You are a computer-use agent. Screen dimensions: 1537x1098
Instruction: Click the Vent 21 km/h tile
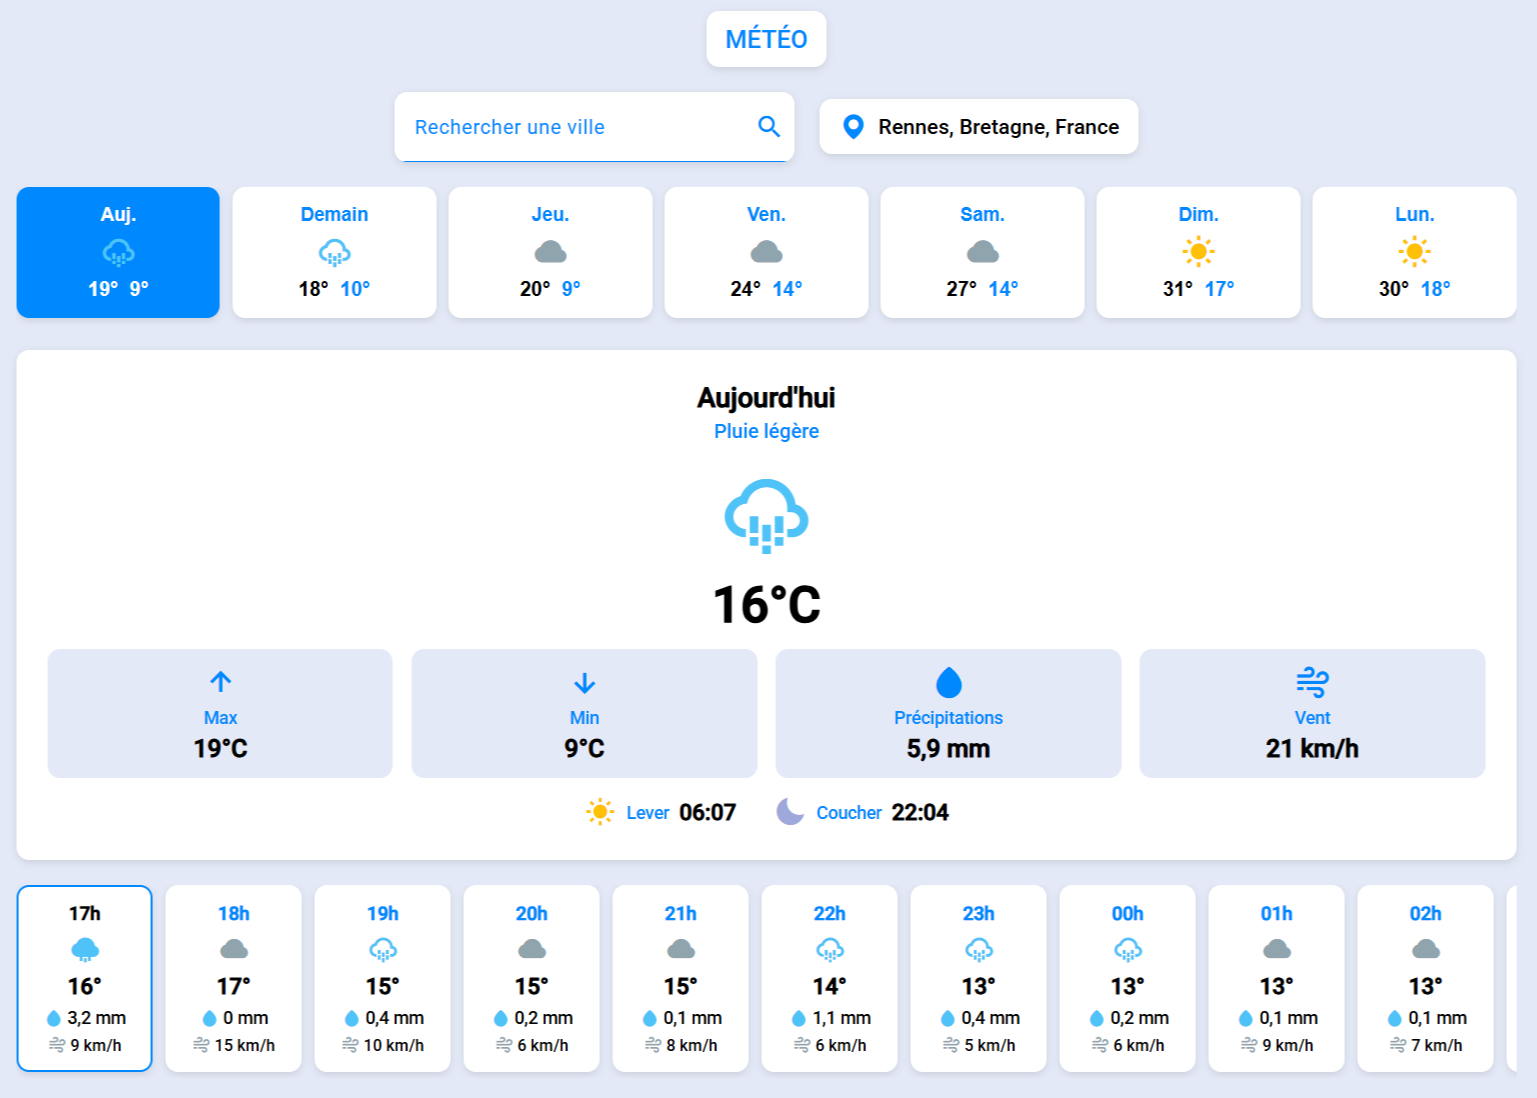point(1312,713)
